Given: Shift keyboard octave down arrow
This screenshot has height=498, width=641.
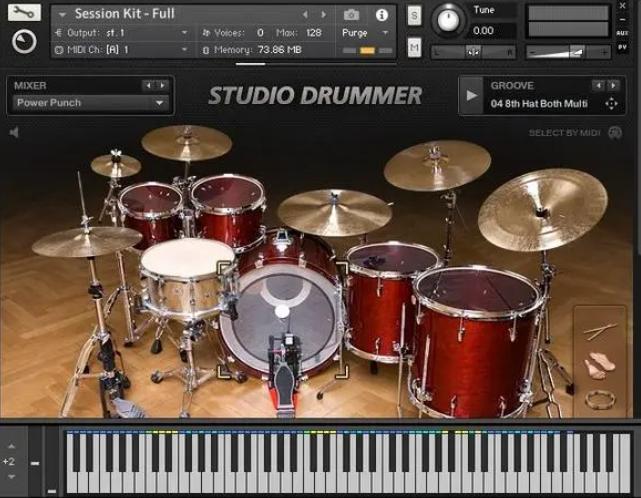Looking at the screenshot, I should tap(11, 477).
